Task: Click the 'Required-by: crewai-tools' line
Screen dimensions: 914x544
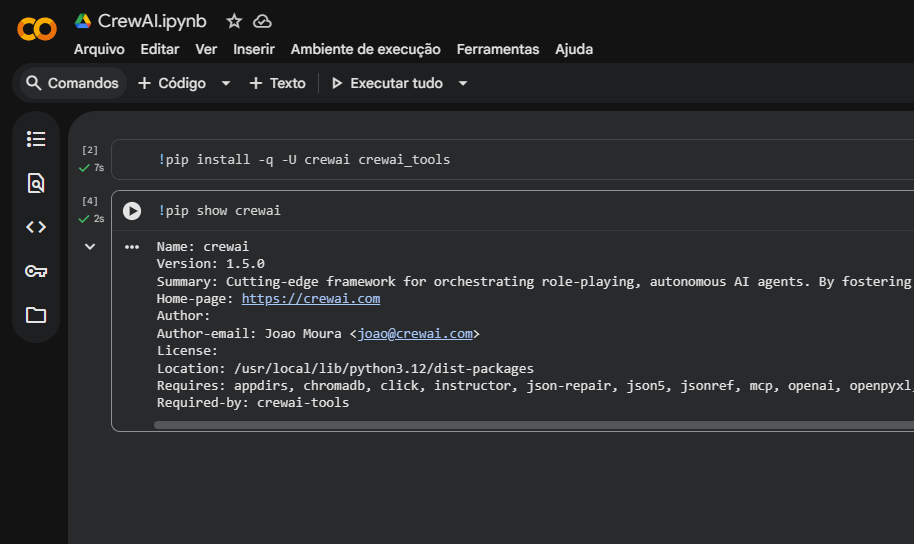Action: 253,403
